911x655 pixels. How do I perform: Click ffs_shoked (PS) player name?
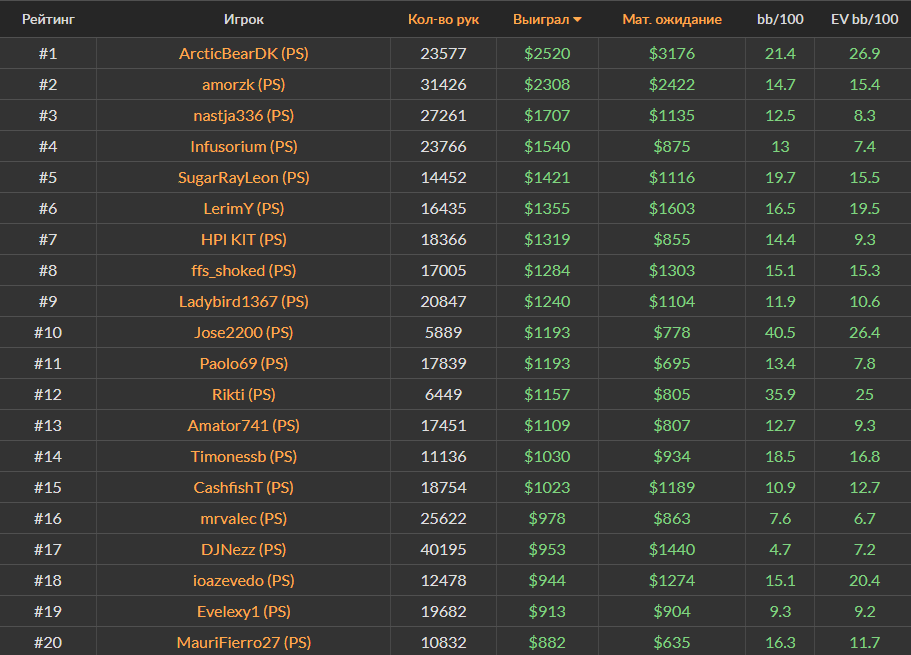point(244,270)
